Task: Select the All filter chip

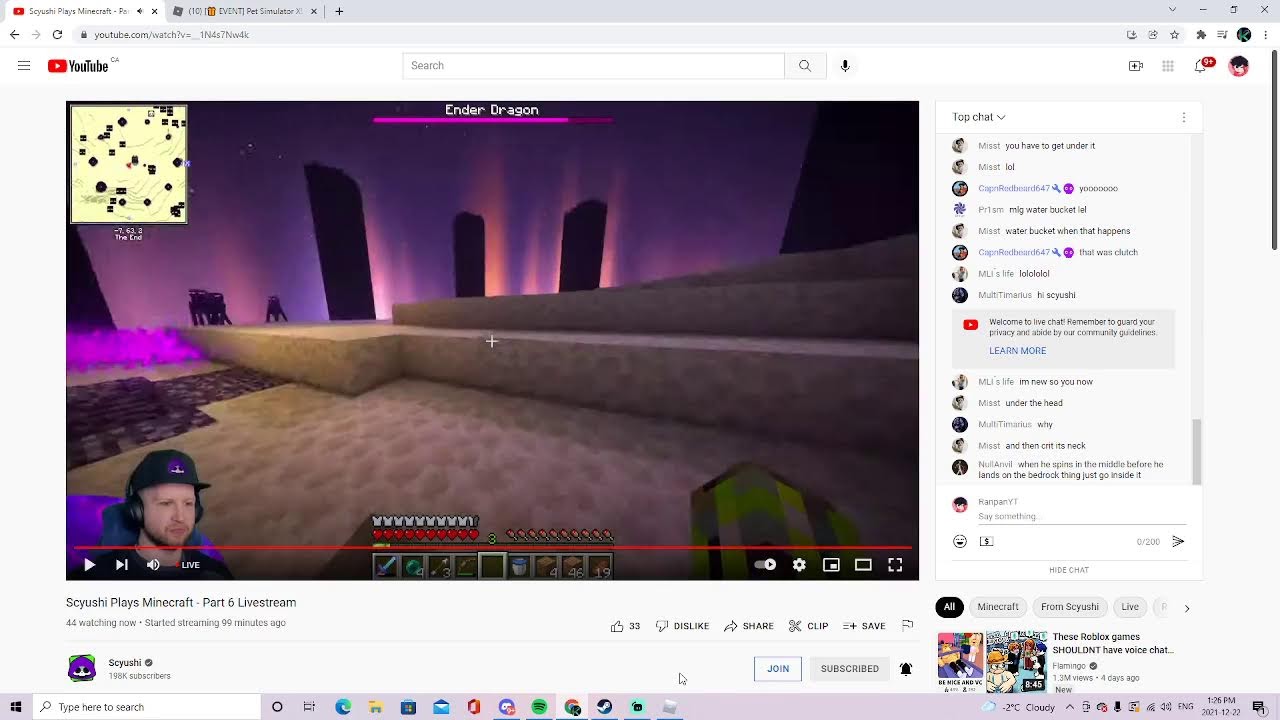Action: pos(949,607)
